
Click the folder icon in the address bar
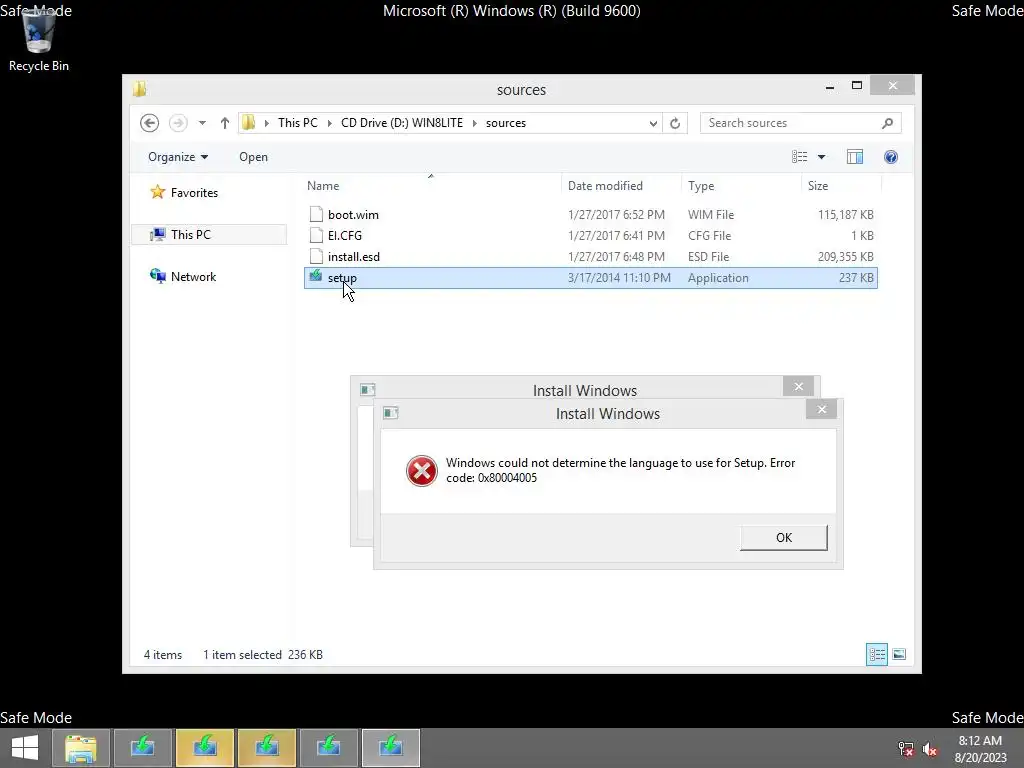249,122
